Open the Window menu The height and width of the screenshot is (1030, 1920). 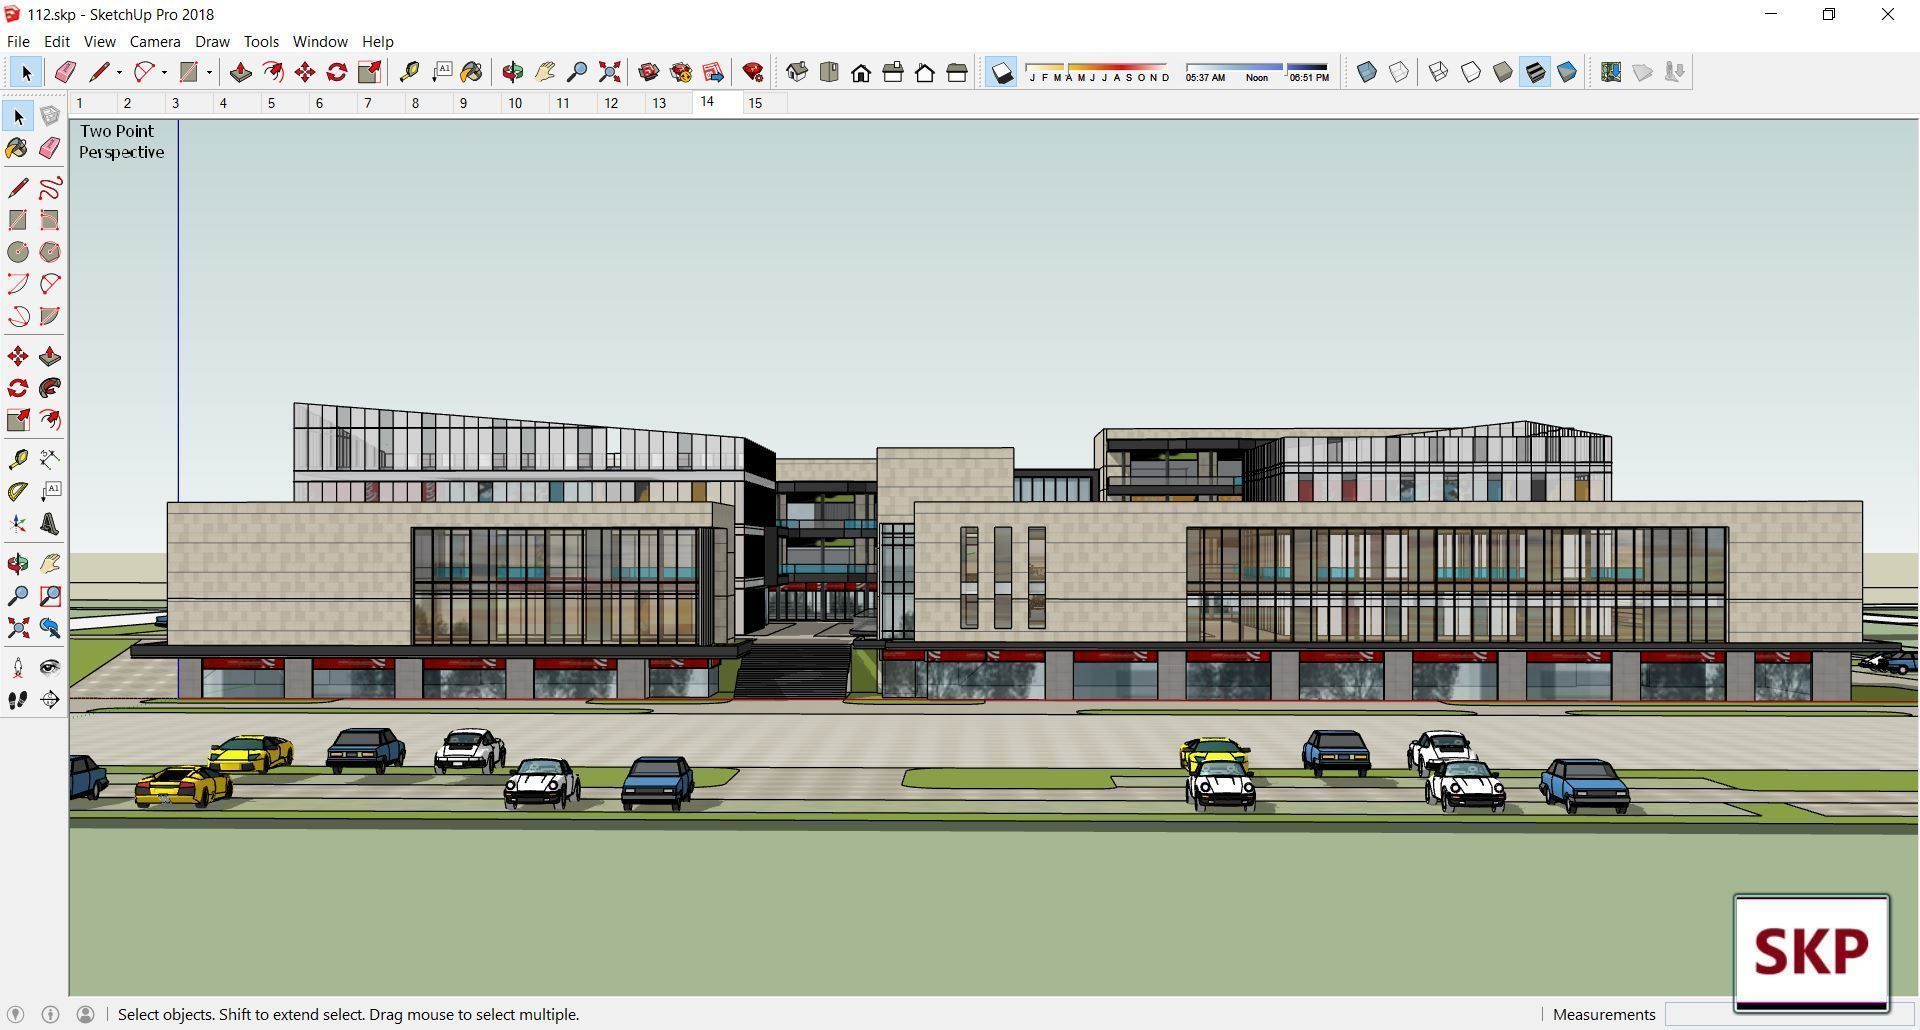point(320,41)
